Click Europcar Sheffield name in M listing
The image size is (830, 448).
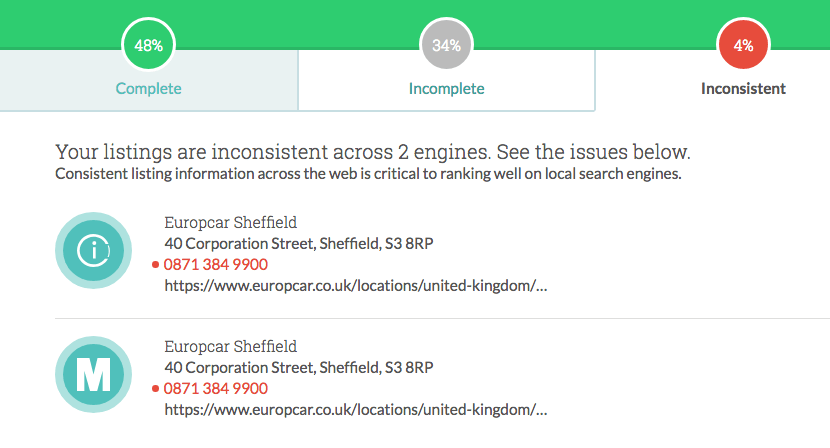(230, 346)
